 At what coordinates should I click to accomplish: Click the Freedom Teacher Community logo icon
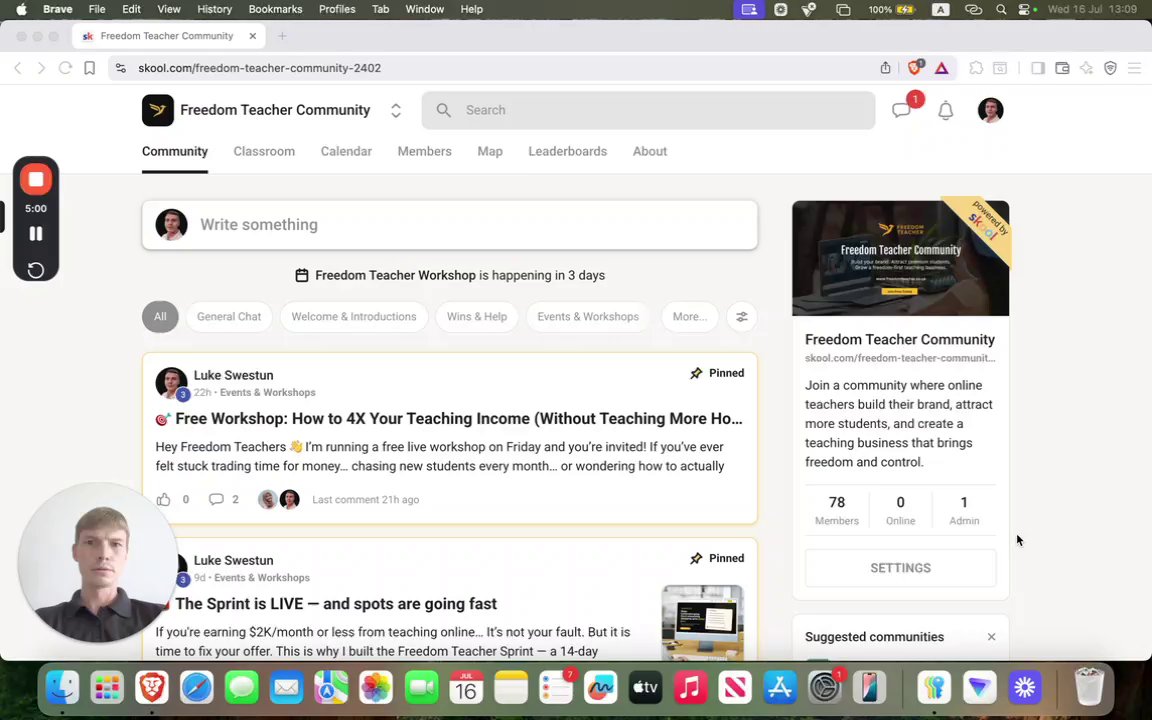click(158, 110)
